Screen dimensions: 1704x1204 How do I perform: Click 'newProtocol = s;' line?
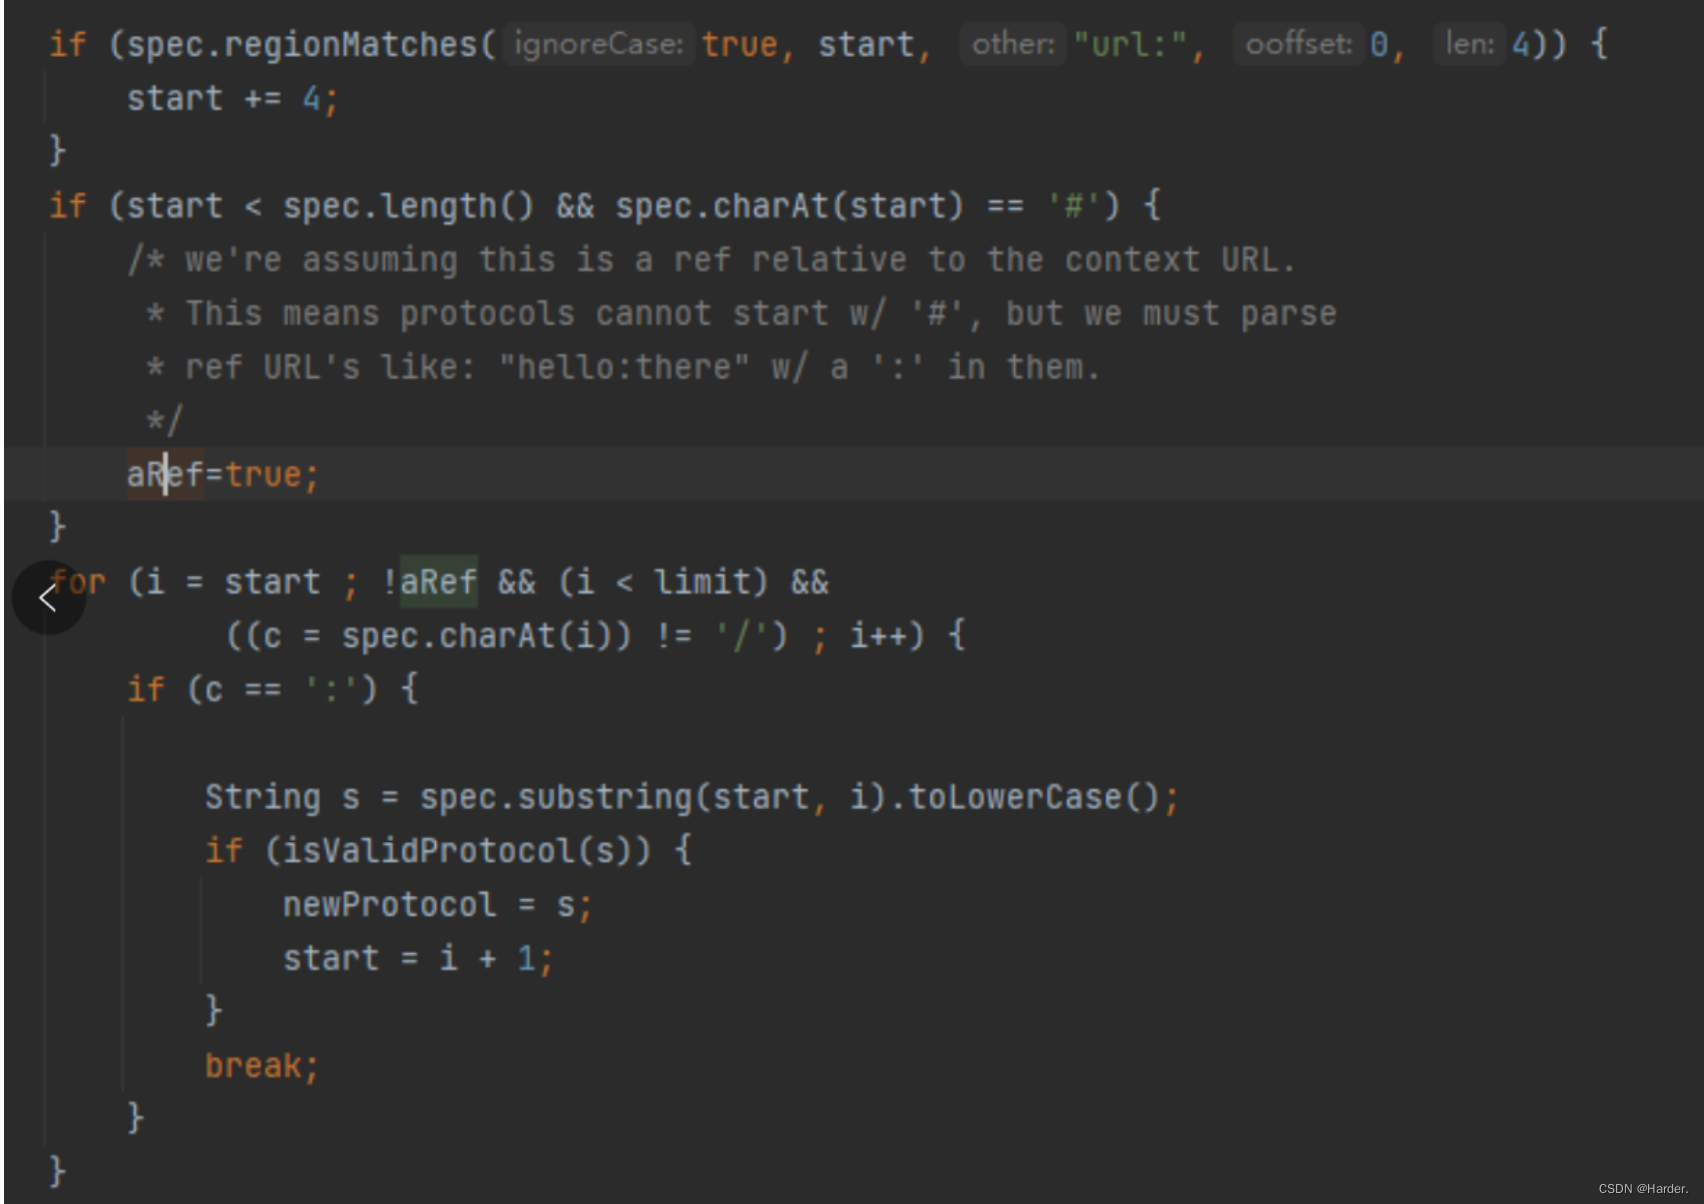point(438,906)
